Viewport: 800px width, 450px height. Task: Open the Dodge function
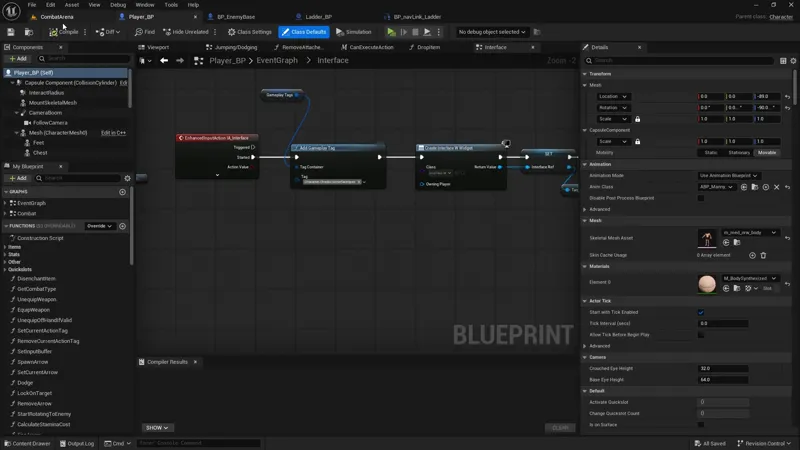[x=25, y=383]
